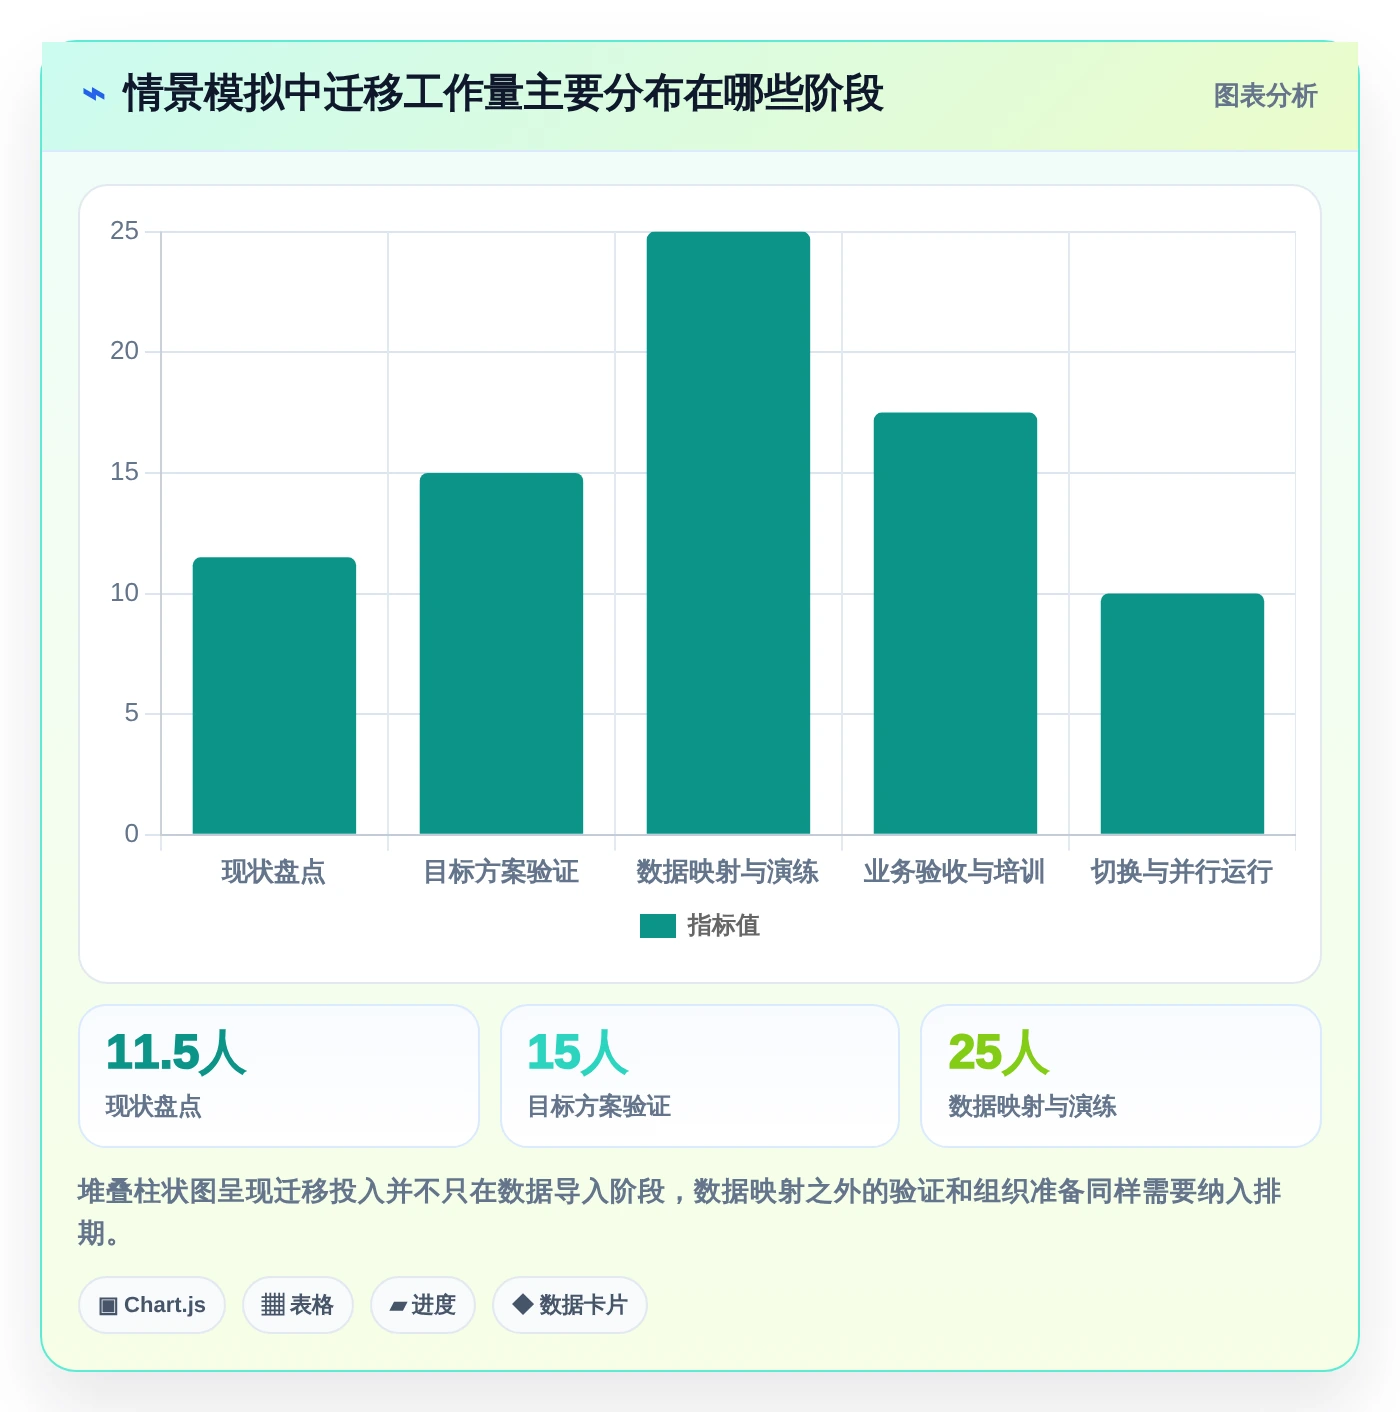Click the 业务验收与培训 x-axis label

(955, 872)
